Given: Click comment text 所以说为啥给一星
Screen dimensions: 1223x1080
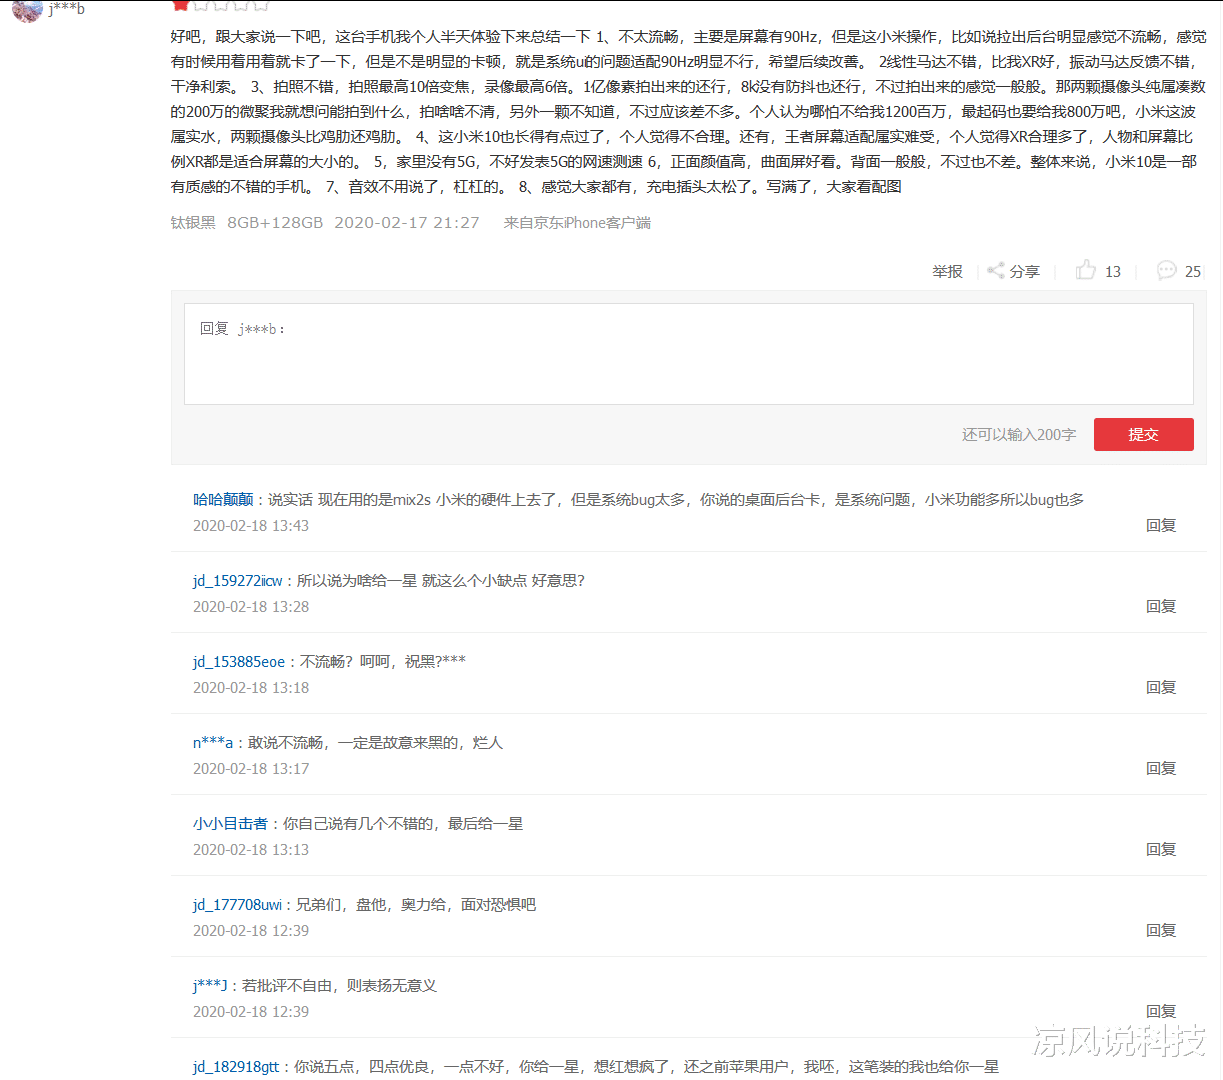Looking at the screenshot, I should tap(357, 580).
